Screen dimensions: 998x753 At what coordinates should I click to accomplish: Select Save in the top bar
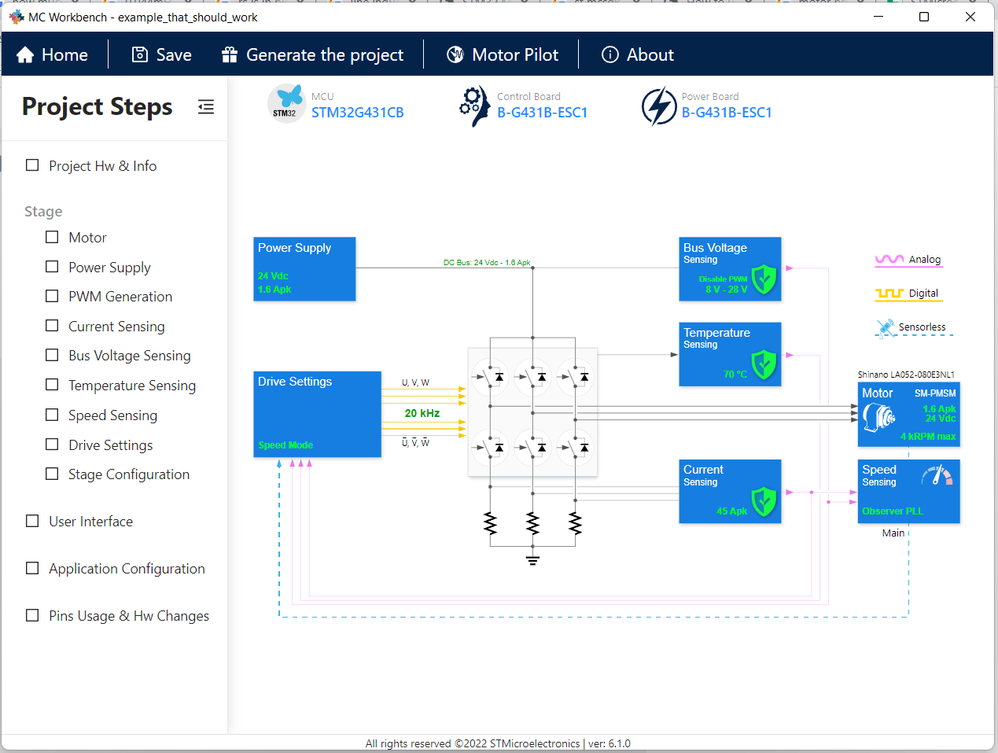[x=162, y=55]
